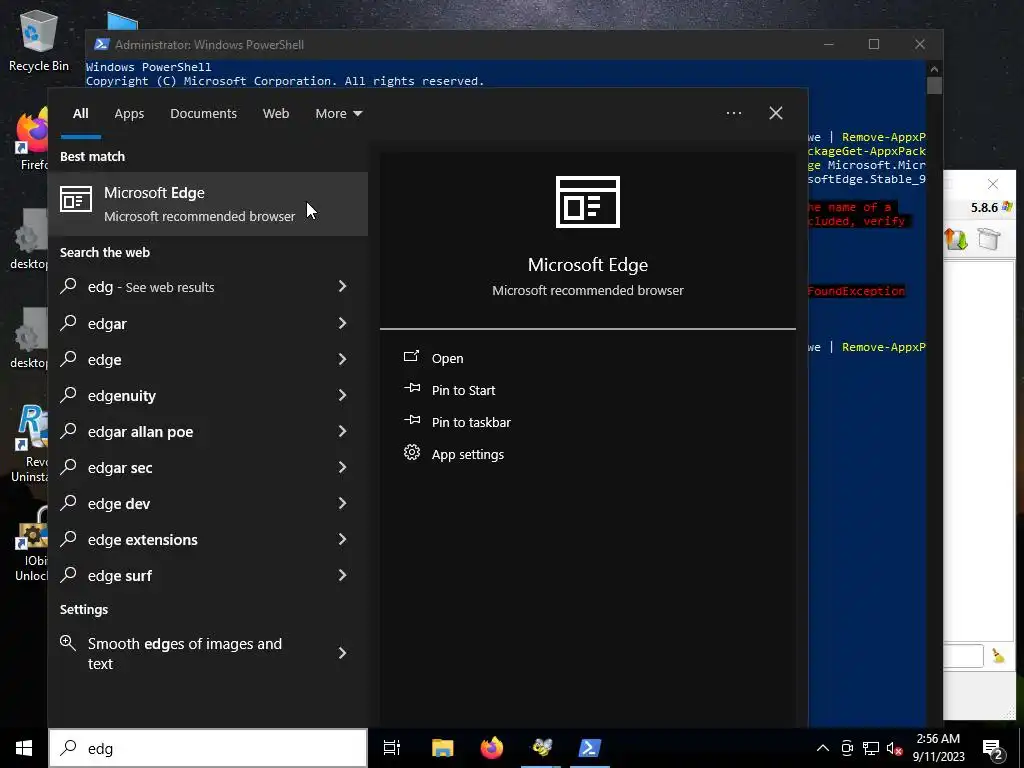The height and width of the screenshot is (768, 1024).
Task: Click the green-orange arrows icon in the right window
Action: 956,239
